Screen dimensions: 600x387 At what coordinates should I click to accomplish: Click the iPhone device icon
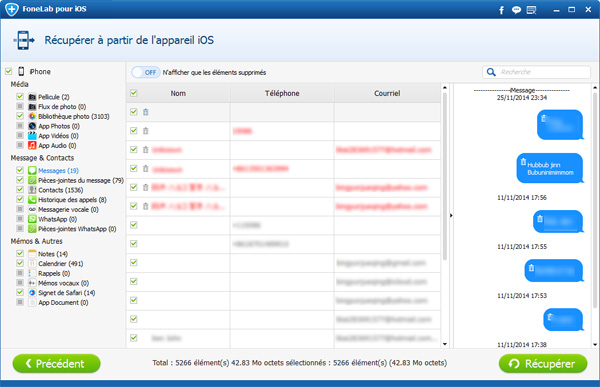tap(21, 72)
